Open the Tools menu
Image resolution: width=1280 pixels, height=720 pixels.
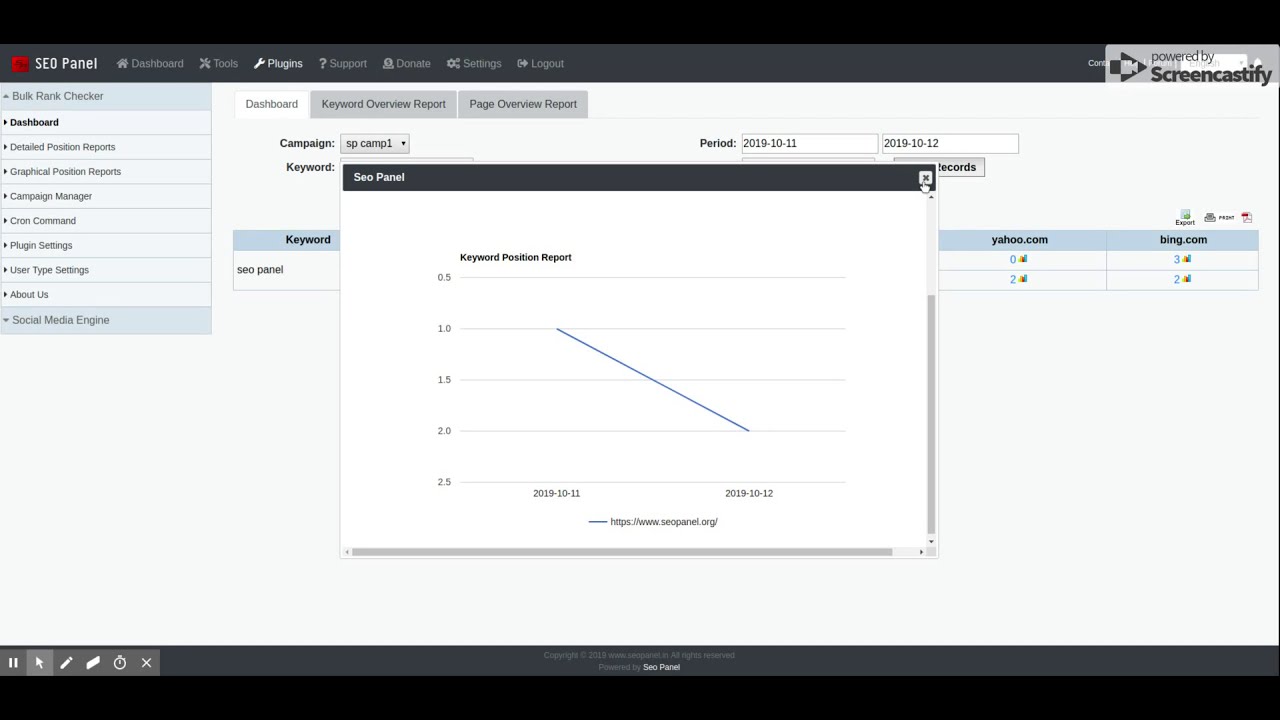[218, 63]
